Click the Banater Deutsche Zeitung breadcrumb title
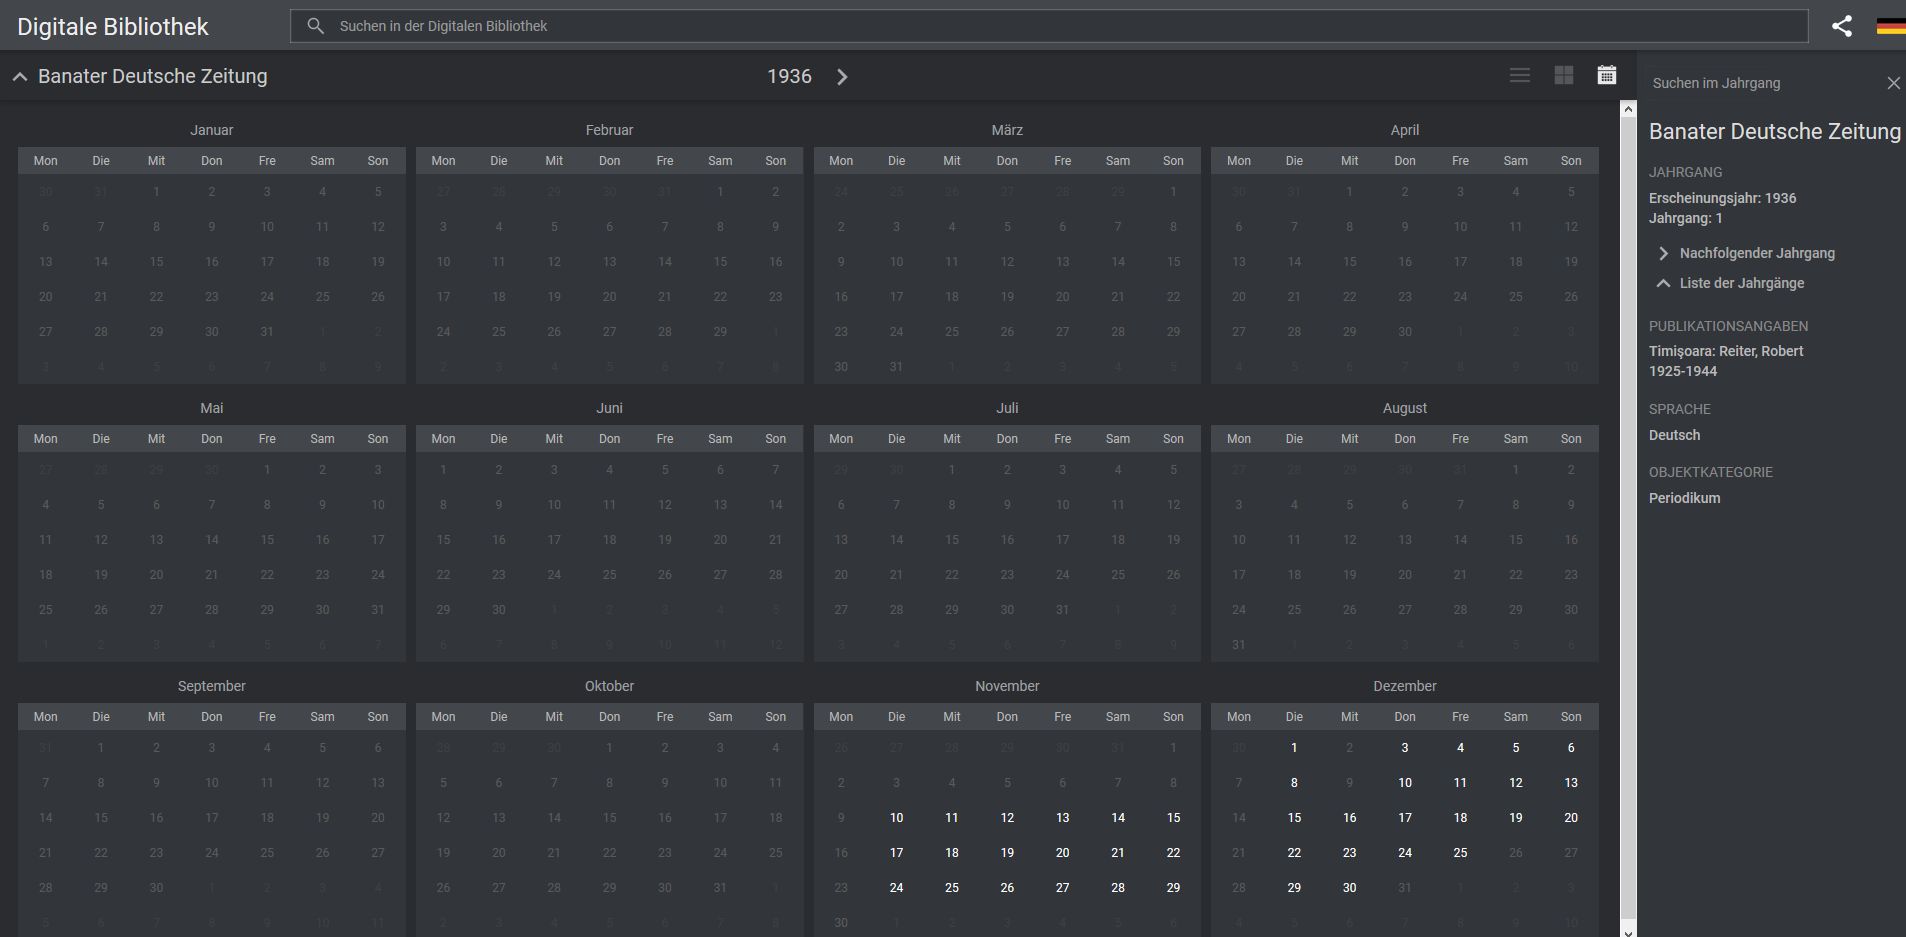Image resolution: width=1906 pixels, height=937 pixels. [x=153, y=77]
